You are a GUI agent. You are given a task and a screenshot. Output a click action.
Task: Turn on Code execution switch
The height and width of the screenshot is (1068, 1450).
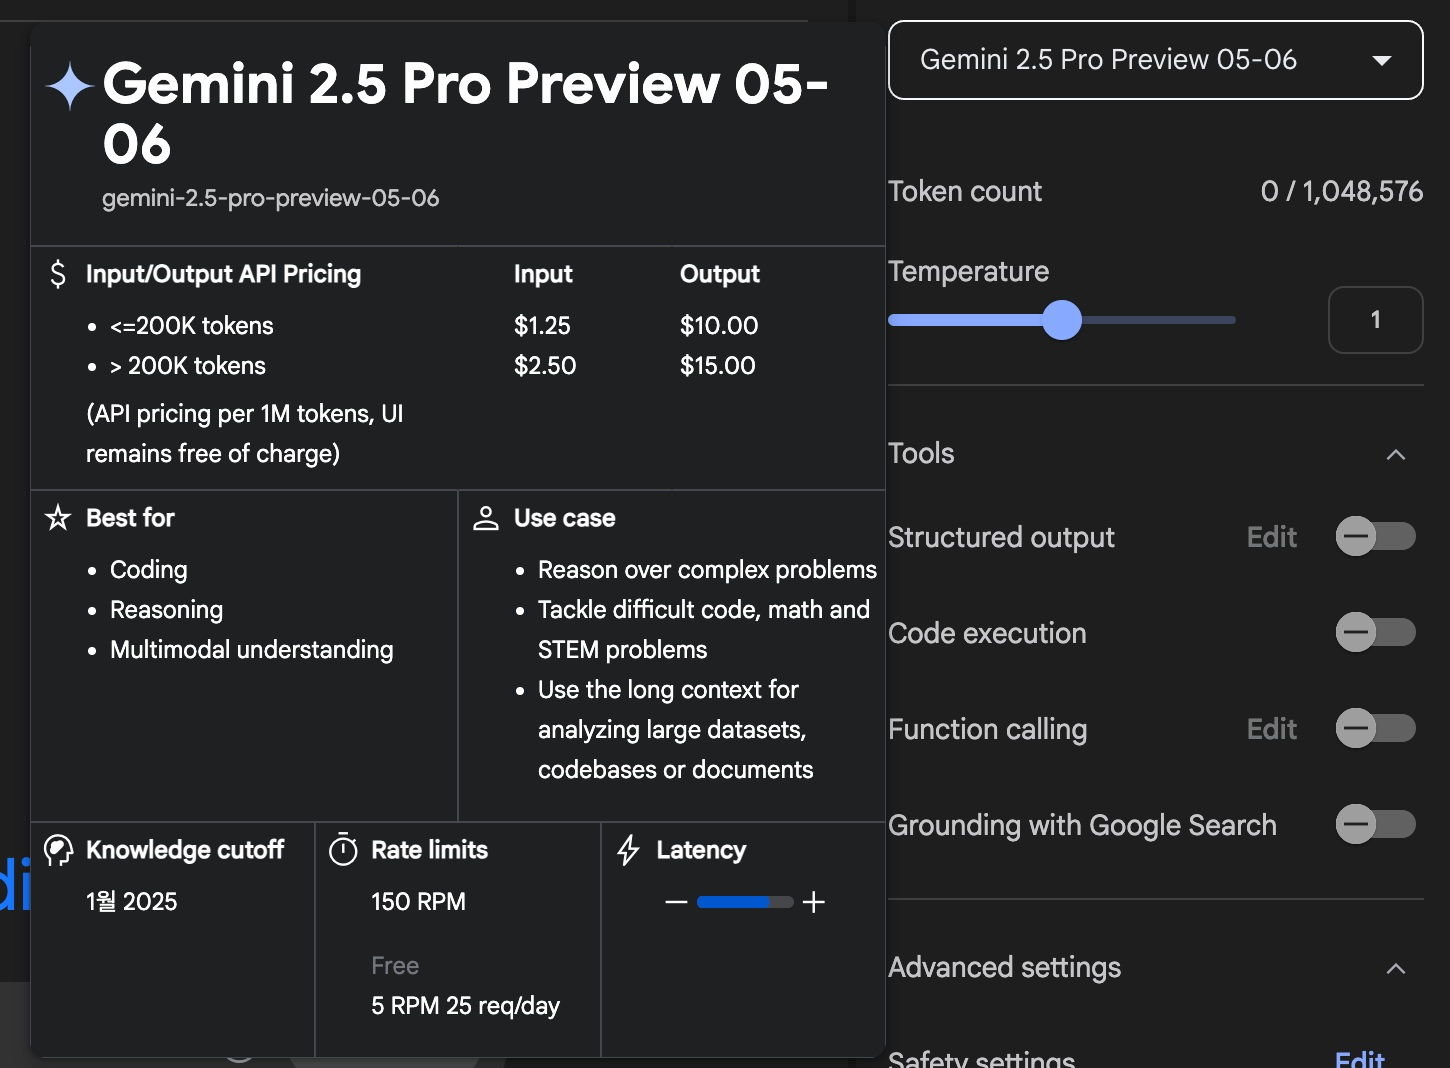(1375, 632)
